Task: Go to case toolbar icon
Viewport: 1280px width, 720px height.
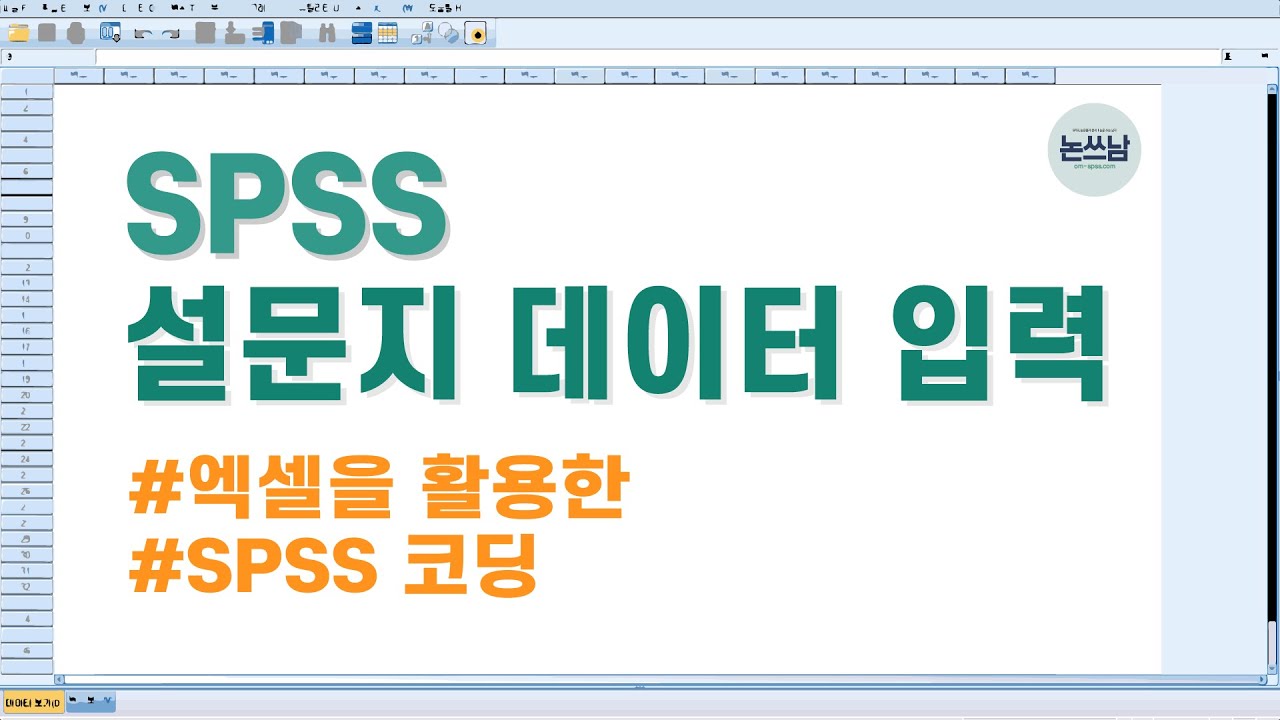Action: (206, 33)
